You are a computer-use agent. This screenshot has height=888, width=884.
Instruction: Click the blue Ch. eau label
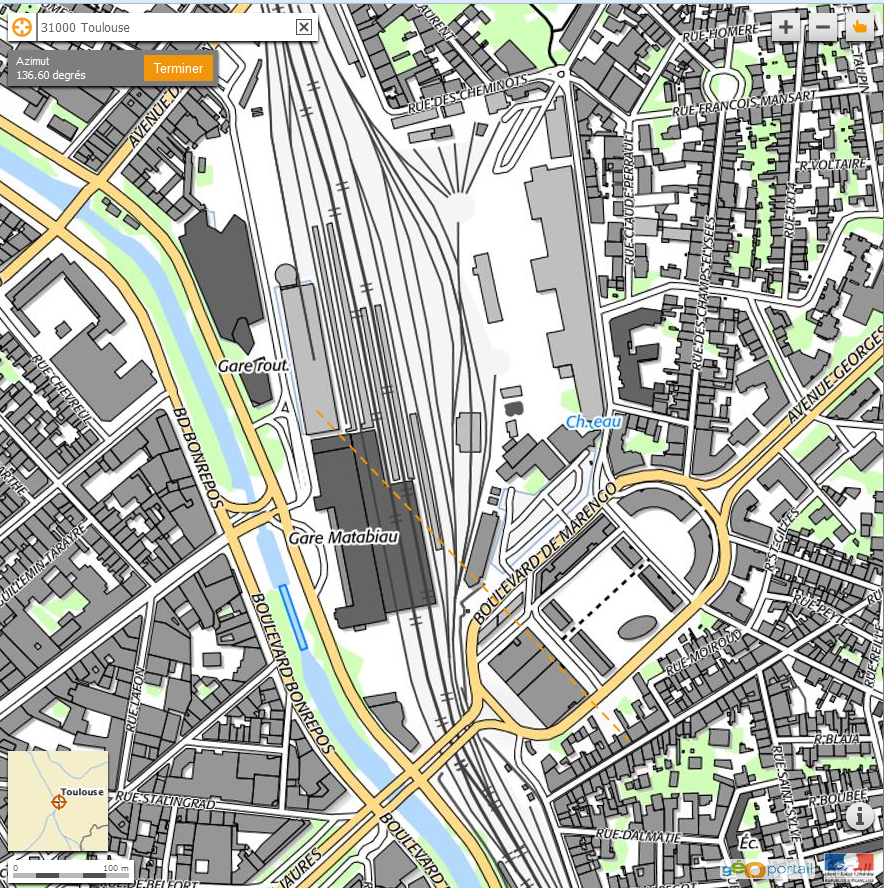point(593,422)
